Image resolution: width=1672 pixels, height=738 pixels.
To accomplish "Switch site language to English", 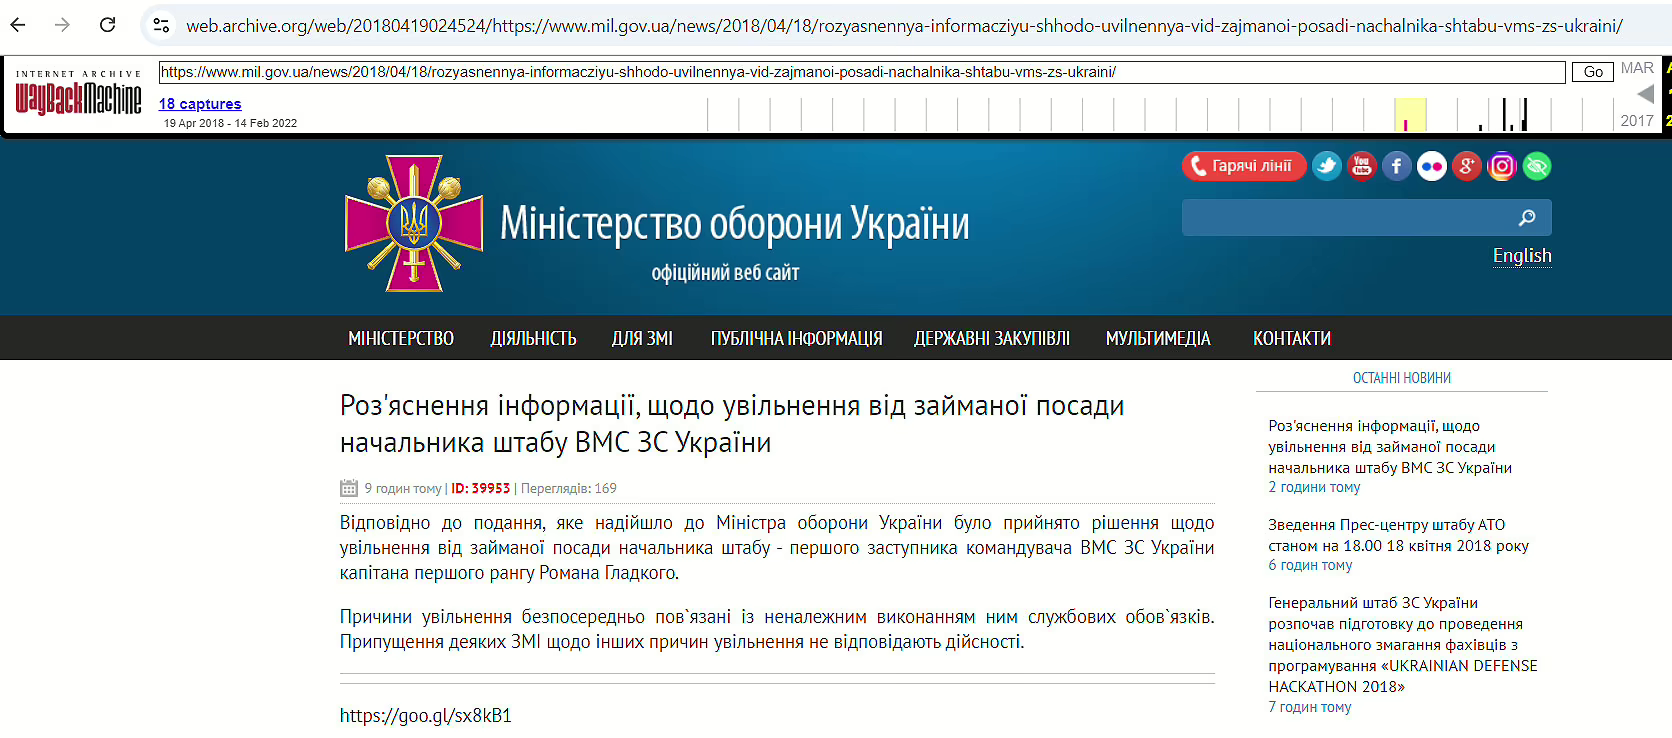I will point(1522,256).
